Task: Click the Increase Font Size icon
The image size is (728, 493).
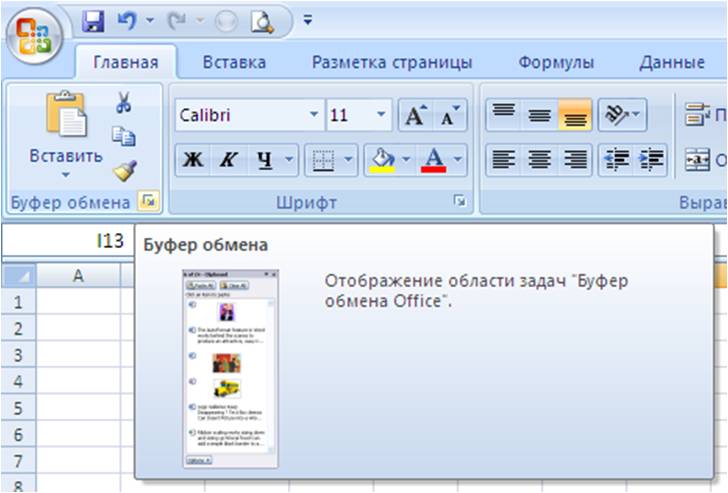Action: [x=414, y=116]
